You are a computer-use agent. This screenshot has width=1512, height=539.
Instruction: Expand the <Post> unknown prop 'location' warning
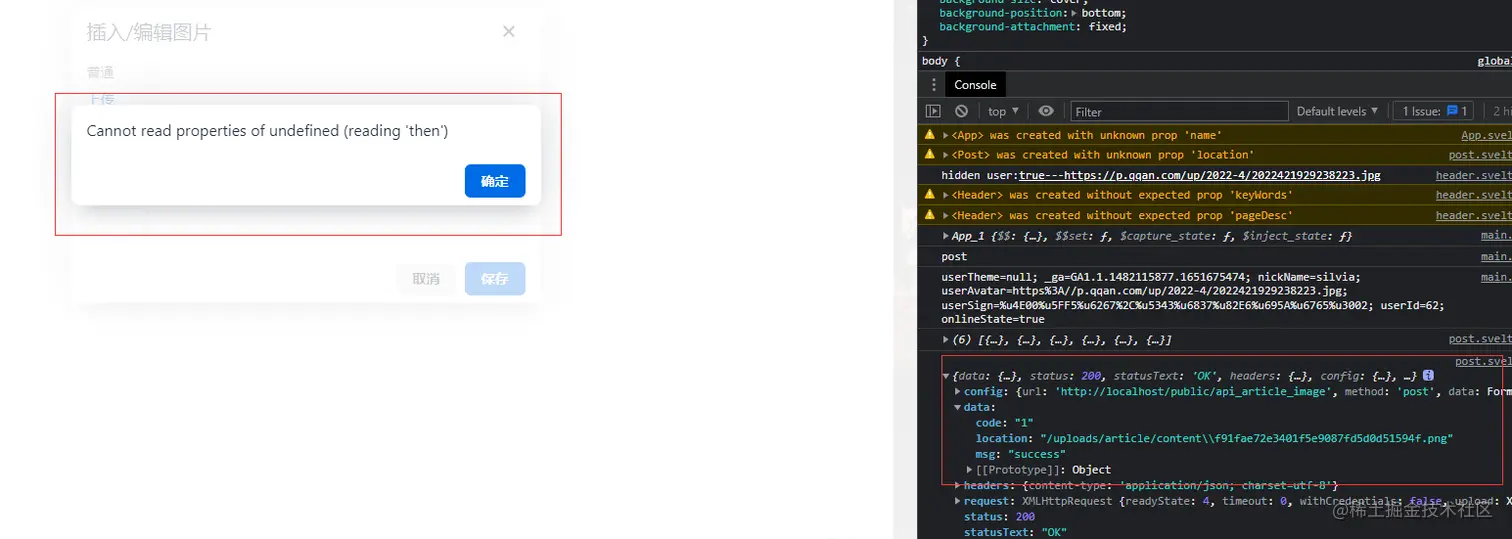click(946, 155)
